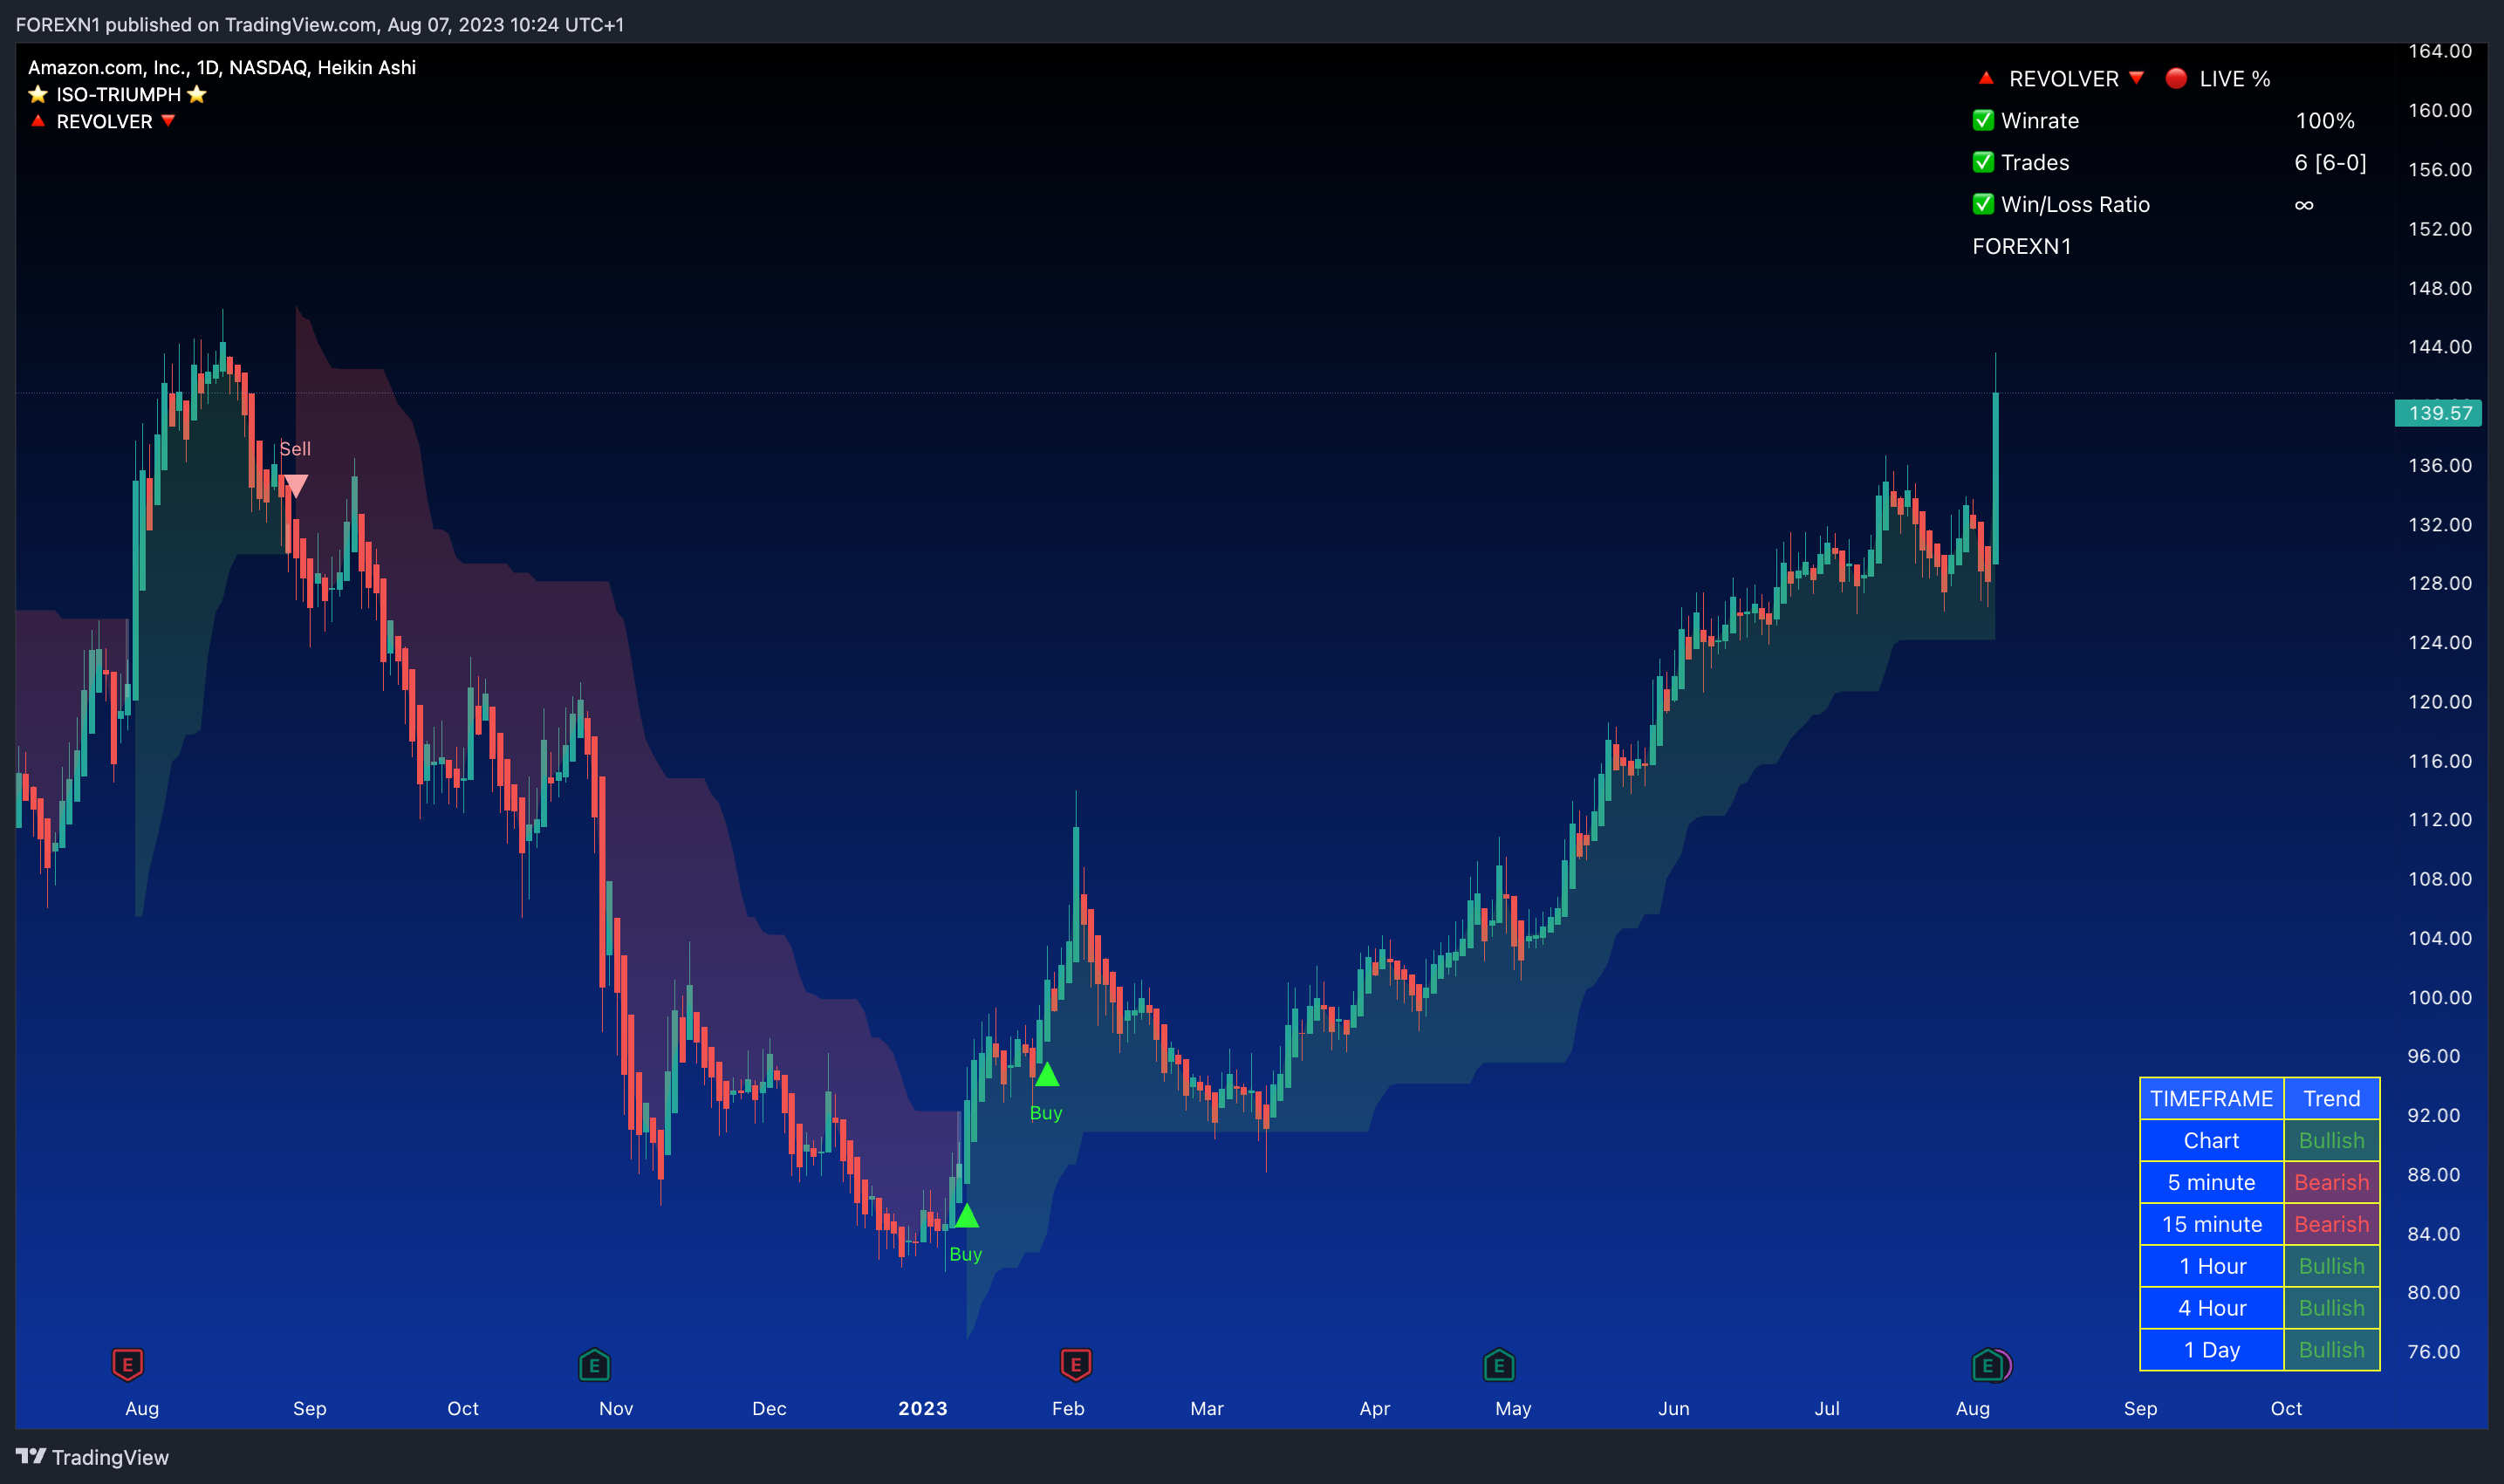Click the 4 Hour Bullish trend cell
Image resolution: width=2504 pixels, height=1484 pixels.
click(x=2331, y=1308)
